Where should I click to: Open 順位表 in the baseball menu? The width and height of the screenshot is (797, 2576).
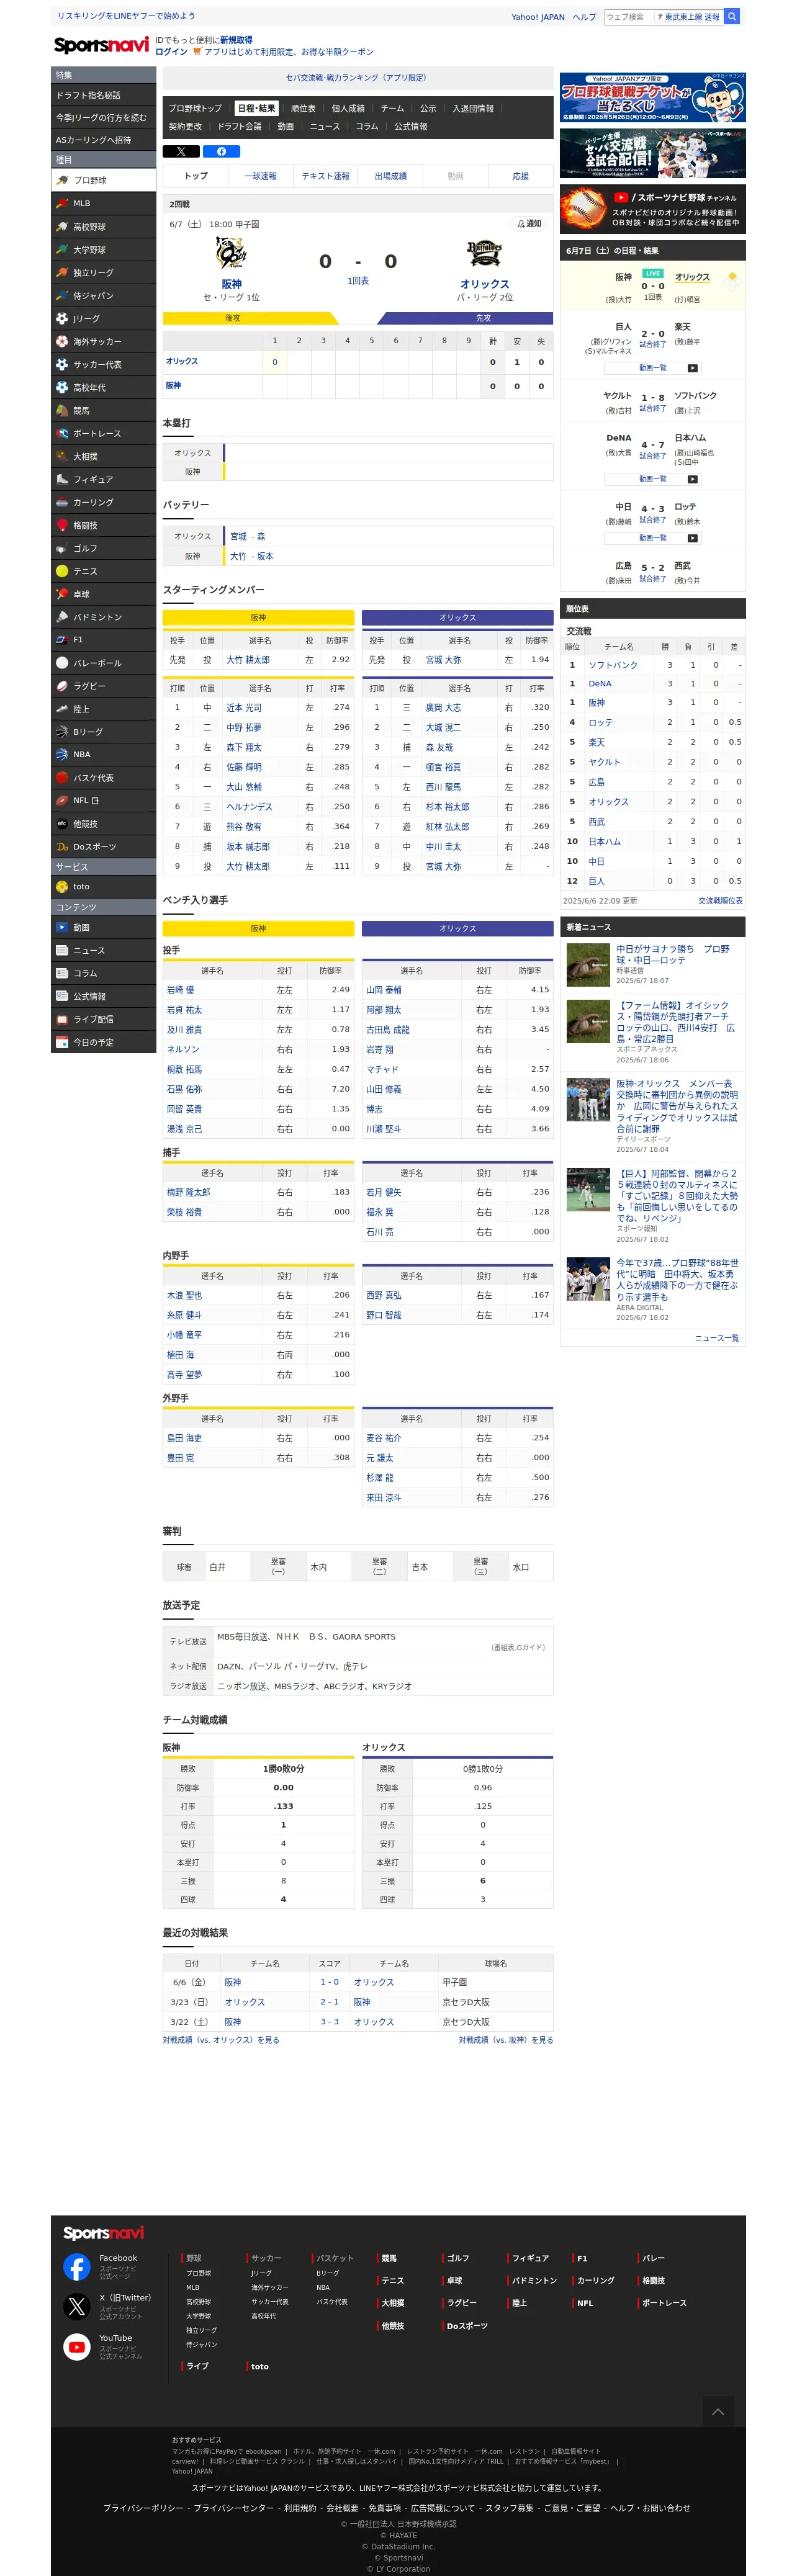tap(303, 108)
